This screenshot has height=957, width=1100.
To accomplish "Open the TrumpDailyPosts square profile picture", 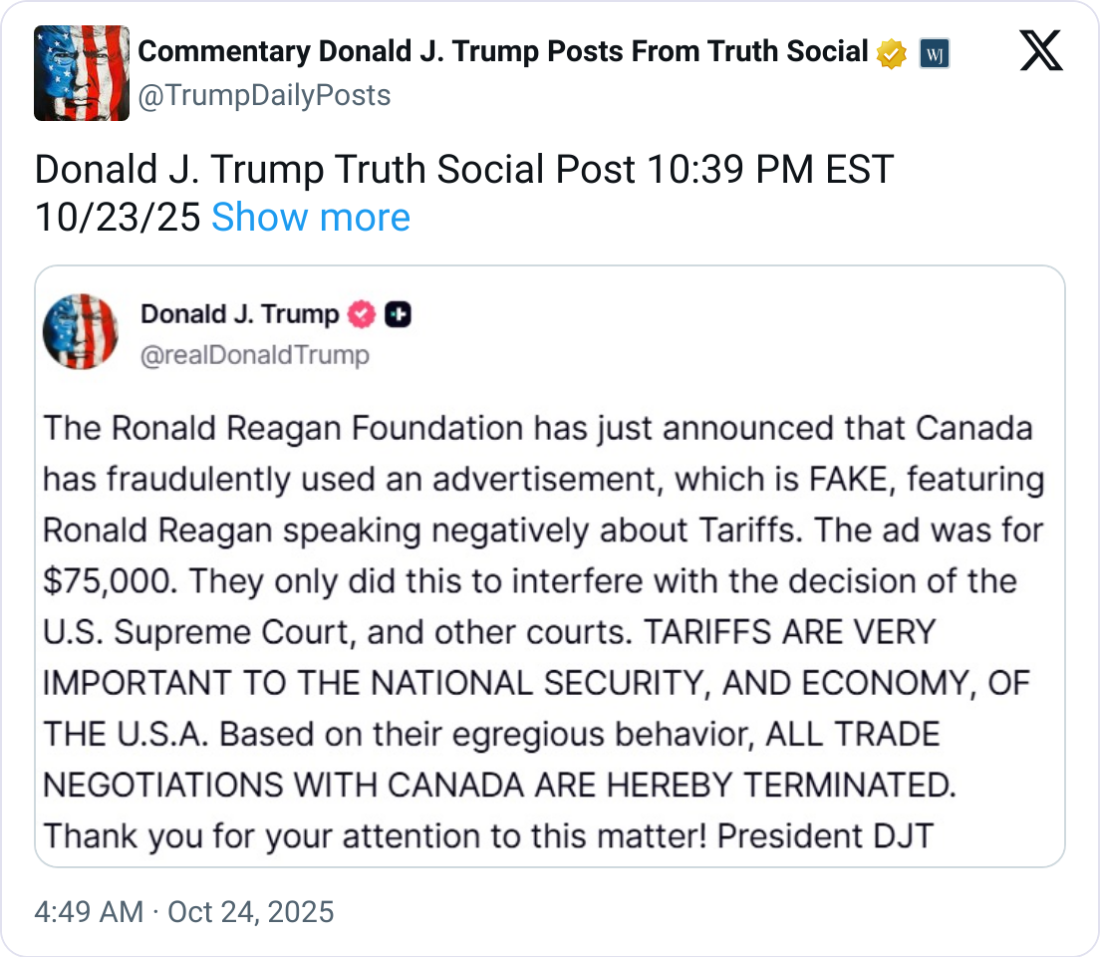I will pyautogui.click(x=82, y=73).
